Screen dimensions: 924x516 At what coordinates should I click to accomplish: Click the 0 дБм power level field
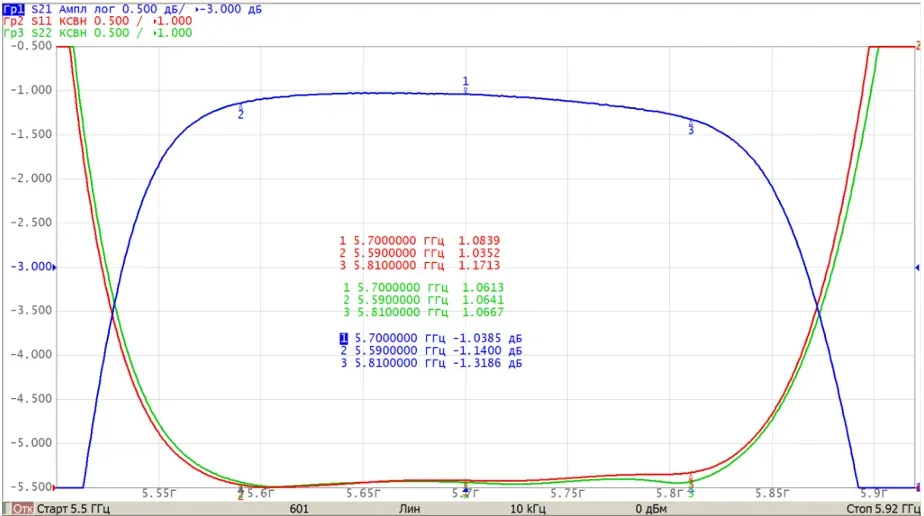[651, 509]
